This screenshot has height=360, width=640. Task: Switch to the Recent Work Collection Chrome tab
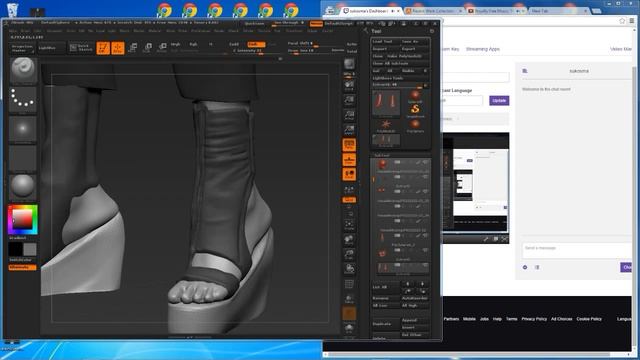click(433, 11)
